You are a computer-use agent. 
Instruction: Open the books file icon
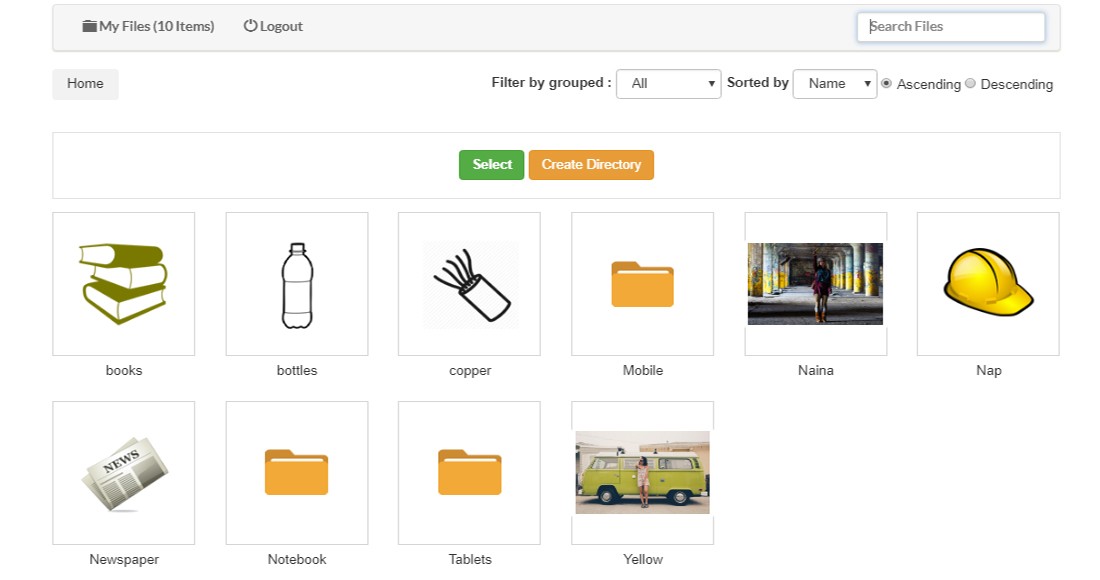pos(123,284)
